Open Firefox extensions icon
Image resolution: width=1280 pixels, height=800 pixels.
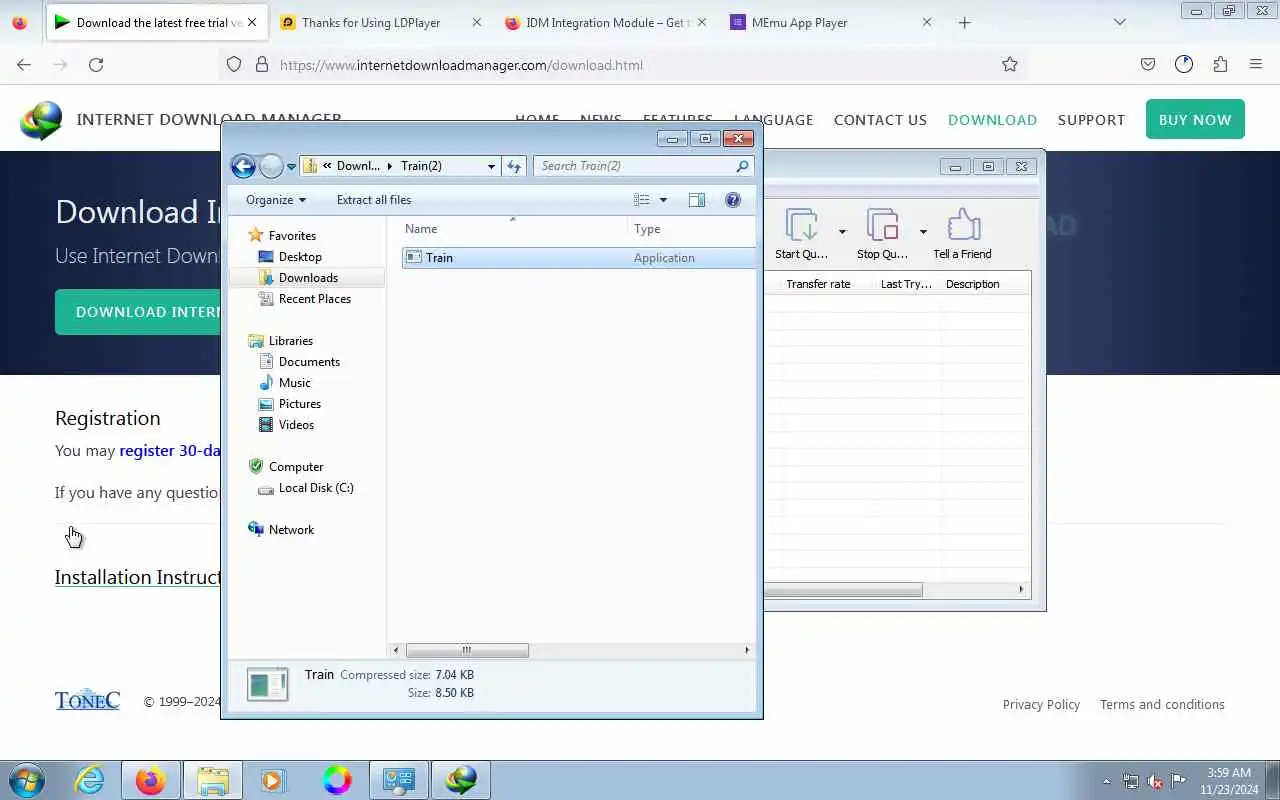coord(1220,65)
